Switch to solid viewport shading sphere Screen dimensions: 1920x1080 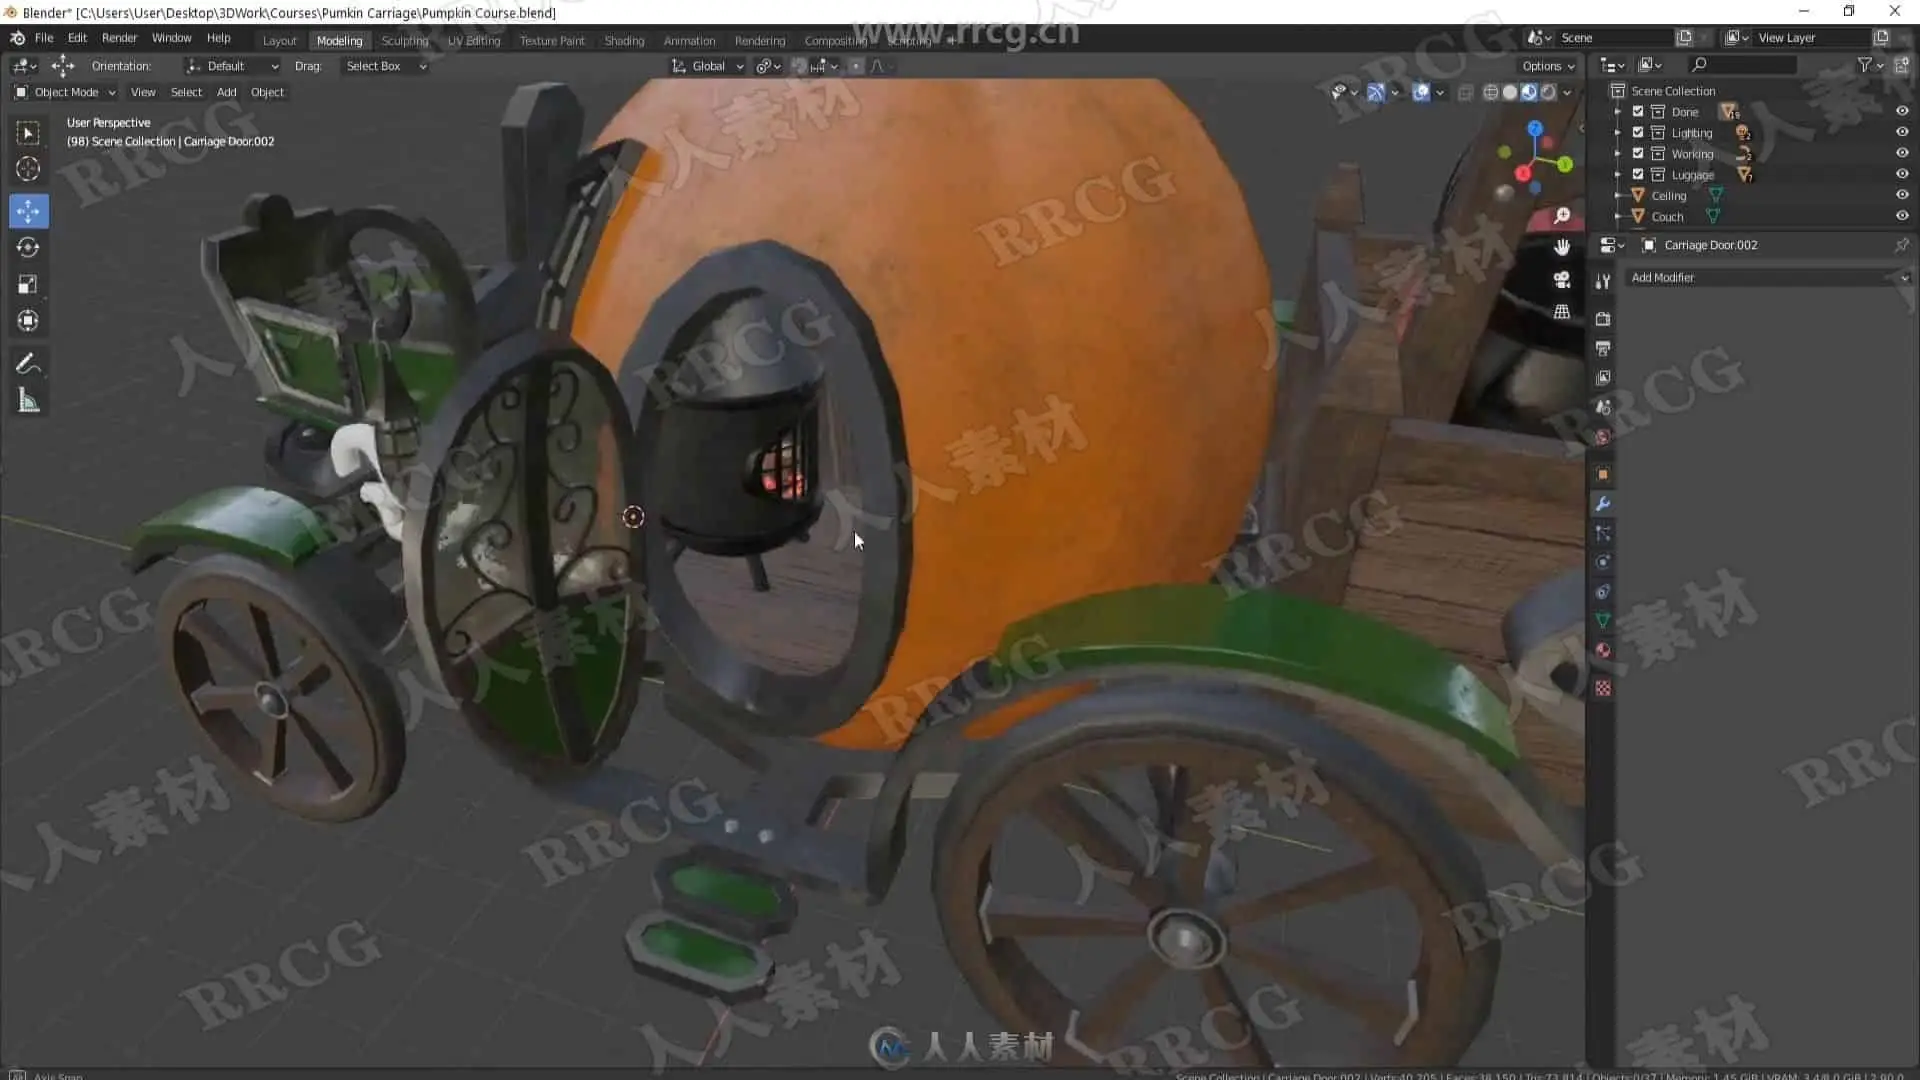tap(1510, 92)
